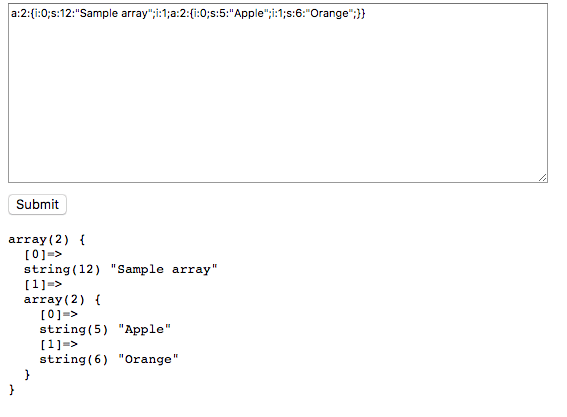This screenshot has height=417, width=567.
Task: Grab the textarea resize handle corner
Action: coord(542,178)
